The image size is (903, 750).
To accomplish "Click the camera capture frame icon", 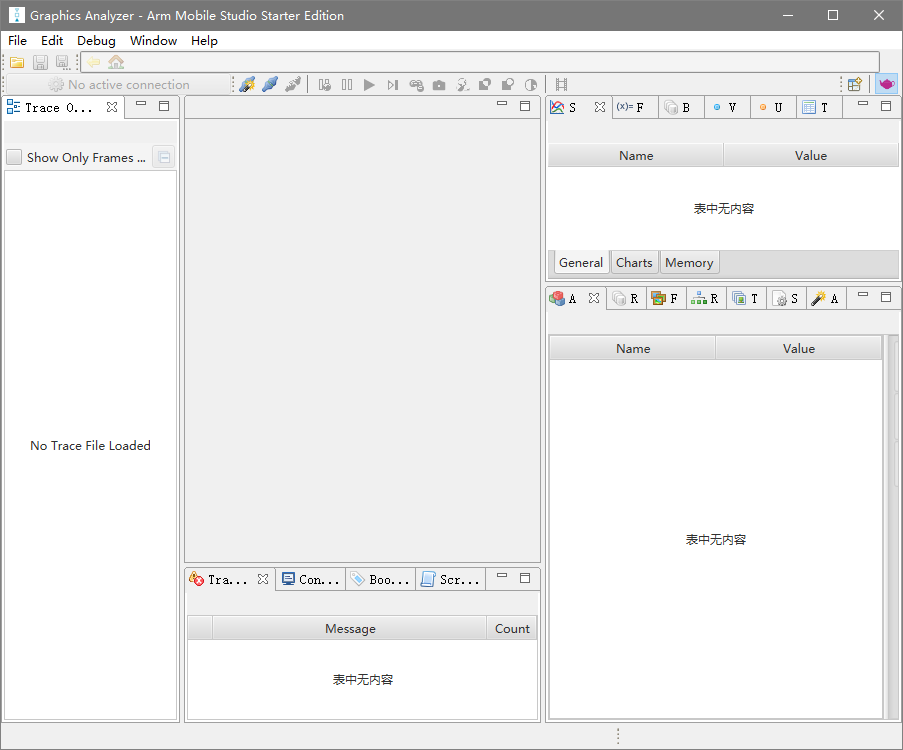I will point(439,85).
